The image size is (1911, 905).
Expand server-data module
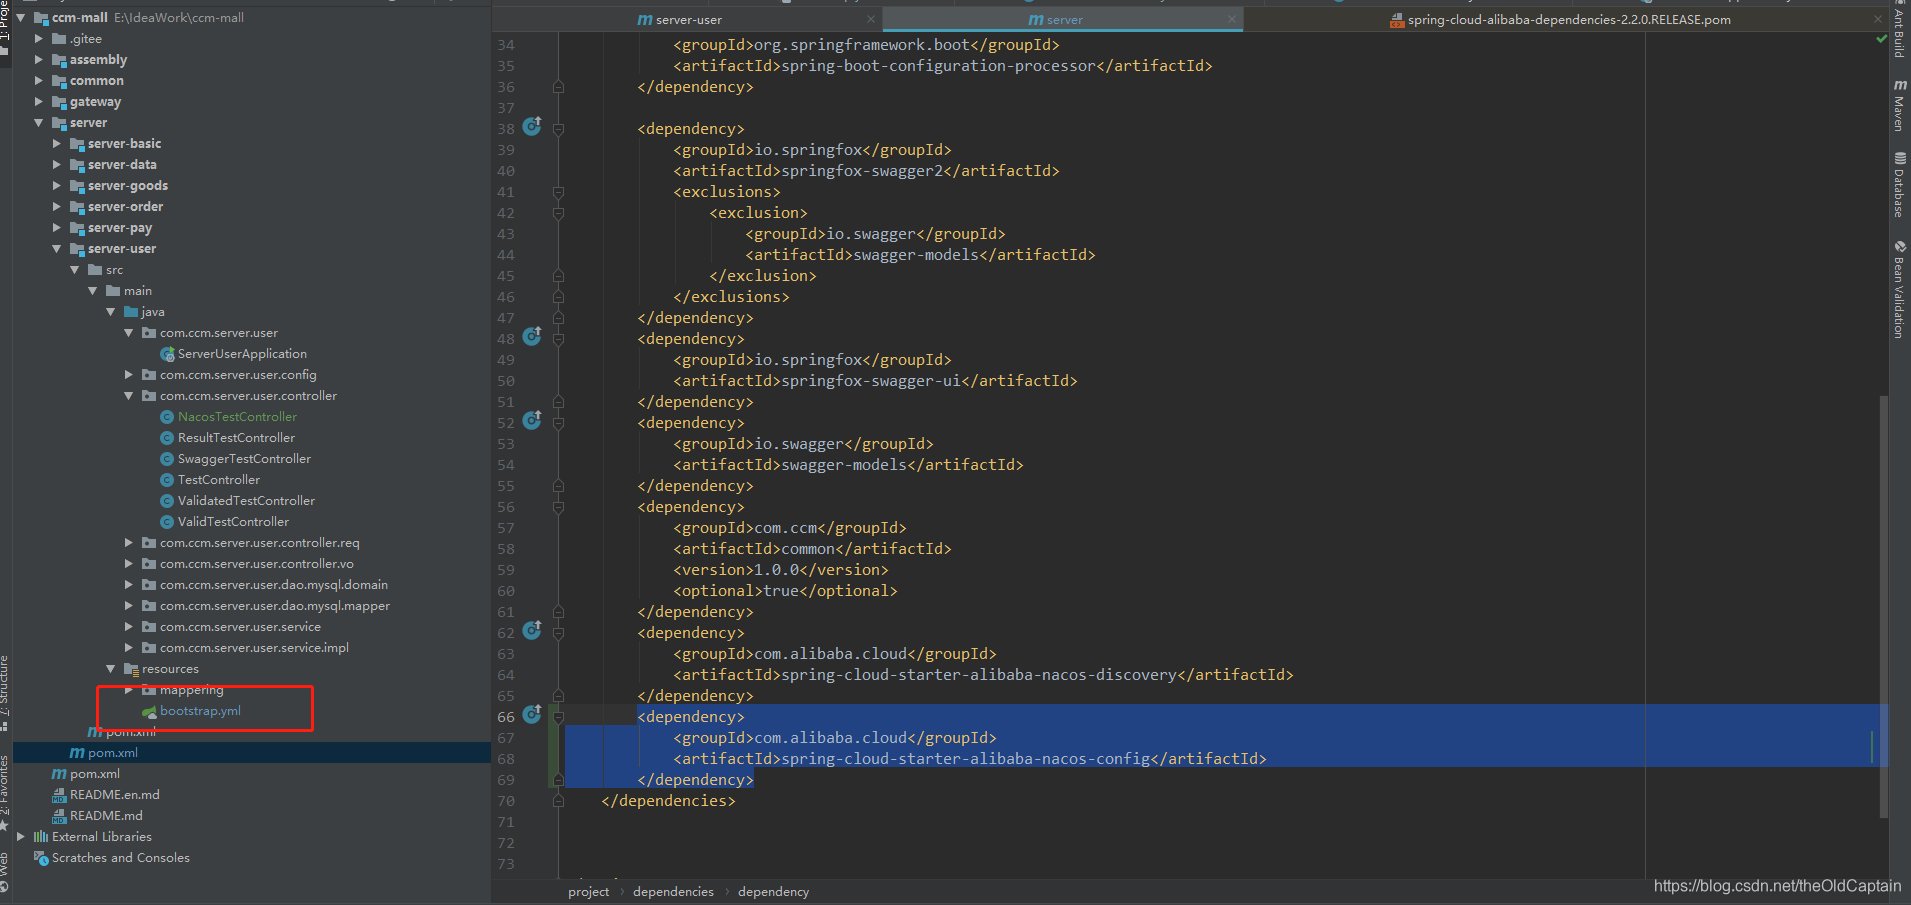point(57,165)
